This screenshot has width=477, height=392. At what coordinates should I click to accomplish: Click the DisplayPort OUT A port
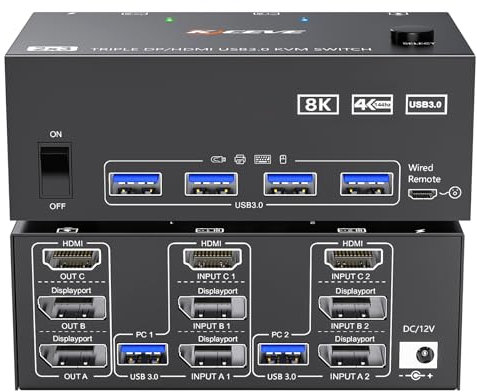(x=73, y=356)
